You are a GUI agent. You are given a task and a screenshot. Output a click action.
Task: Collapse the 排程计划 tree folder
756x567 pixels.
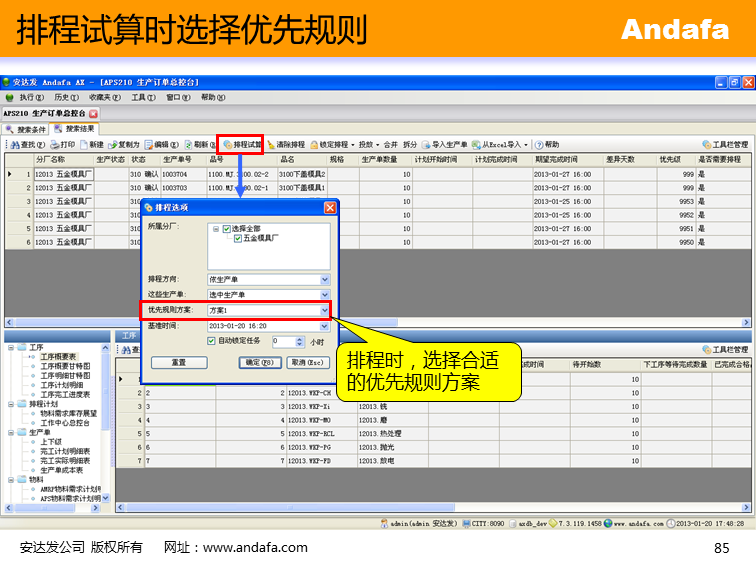coord(11,403)
